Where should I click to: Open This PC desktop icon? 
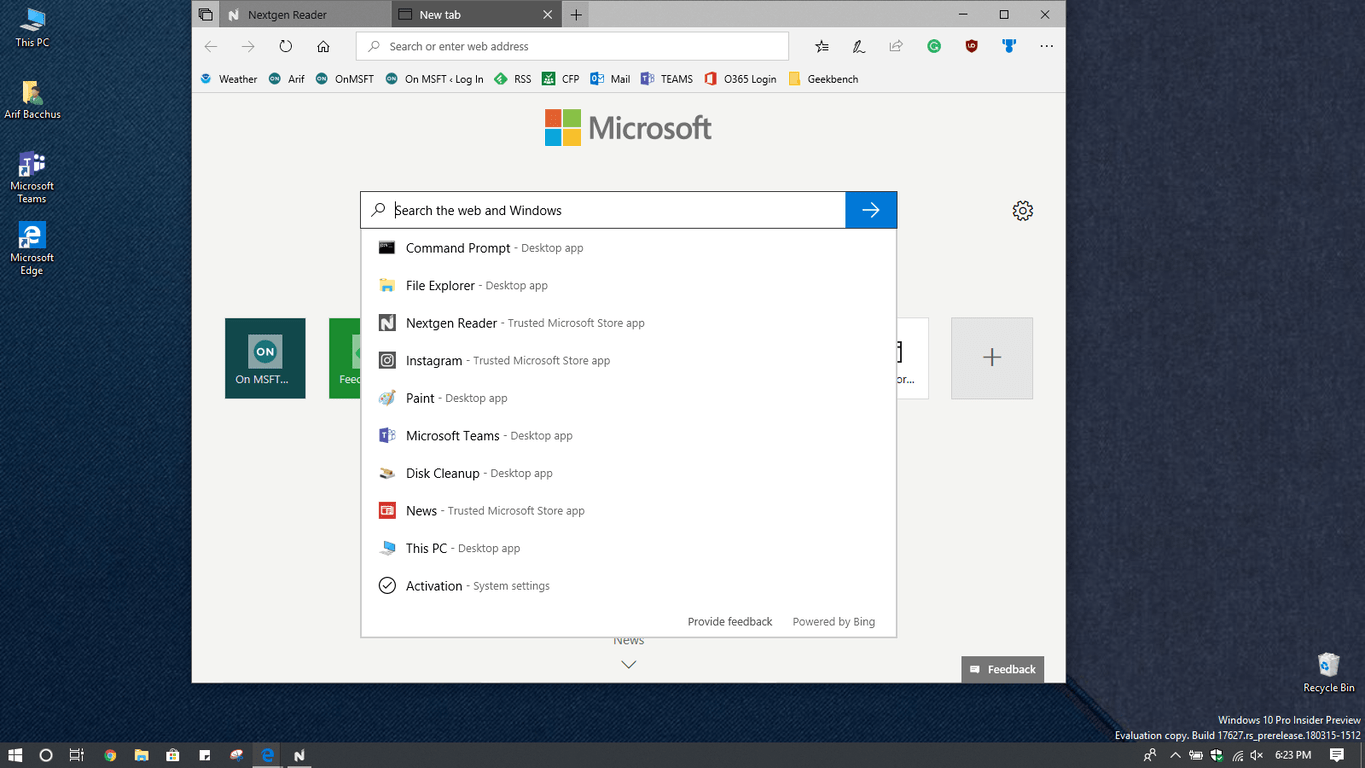32,27
